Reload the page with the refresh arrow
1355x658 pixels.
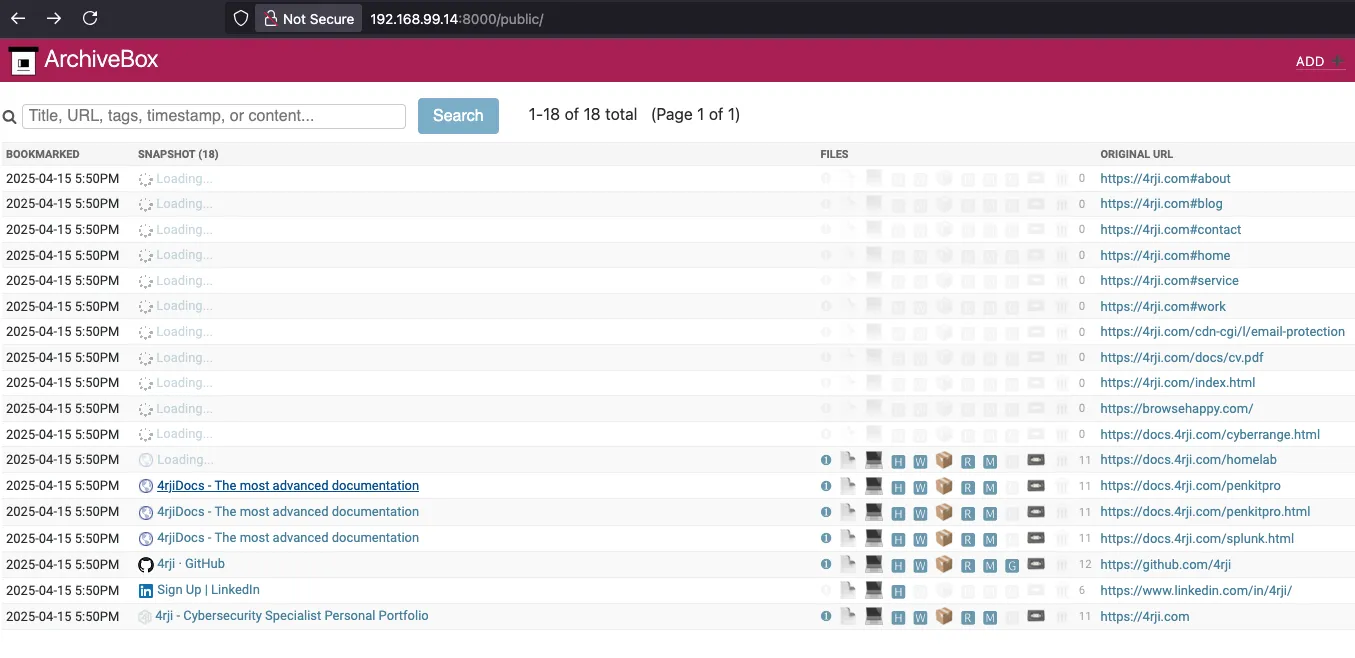(90, 18)
